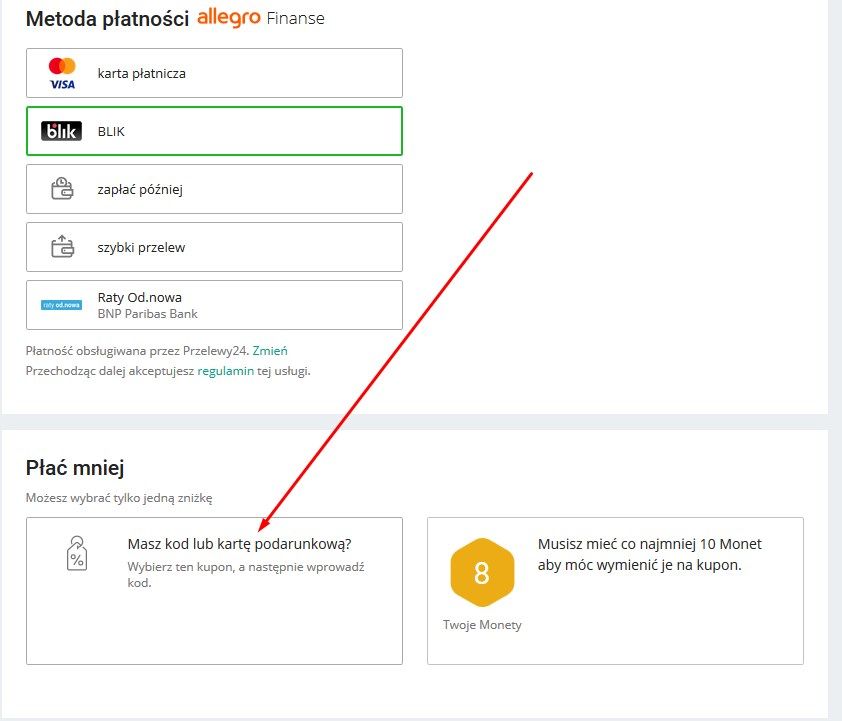Click the BLIK logo icon
Screen dimensions: 842x721
click(x=62, y=131)
